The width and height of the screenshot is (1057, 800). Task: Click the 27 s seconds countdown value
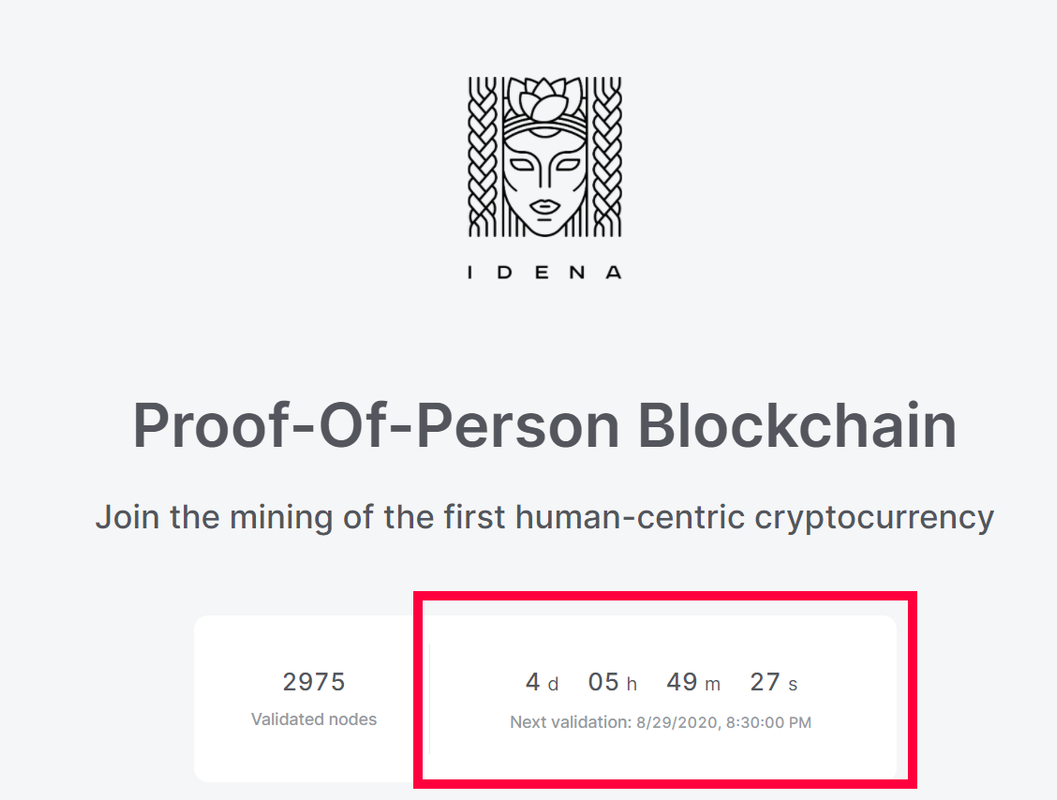774,682
